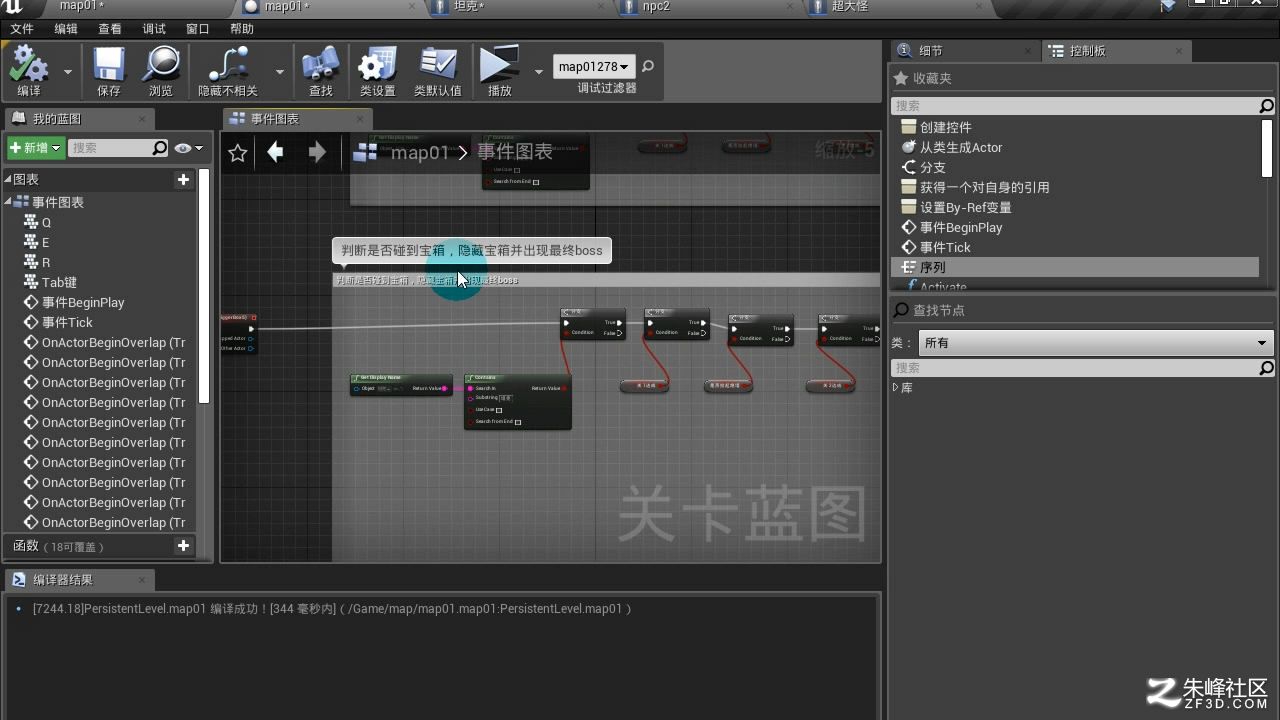This screenshot has width=1280, height=720.
Task: Navigate back with graph left arrow
Action: point(275,152)
